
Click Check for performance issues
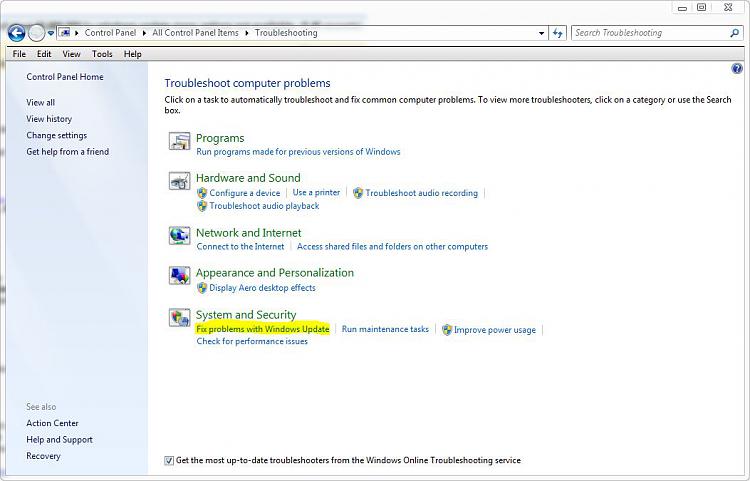tap(252, 341)
